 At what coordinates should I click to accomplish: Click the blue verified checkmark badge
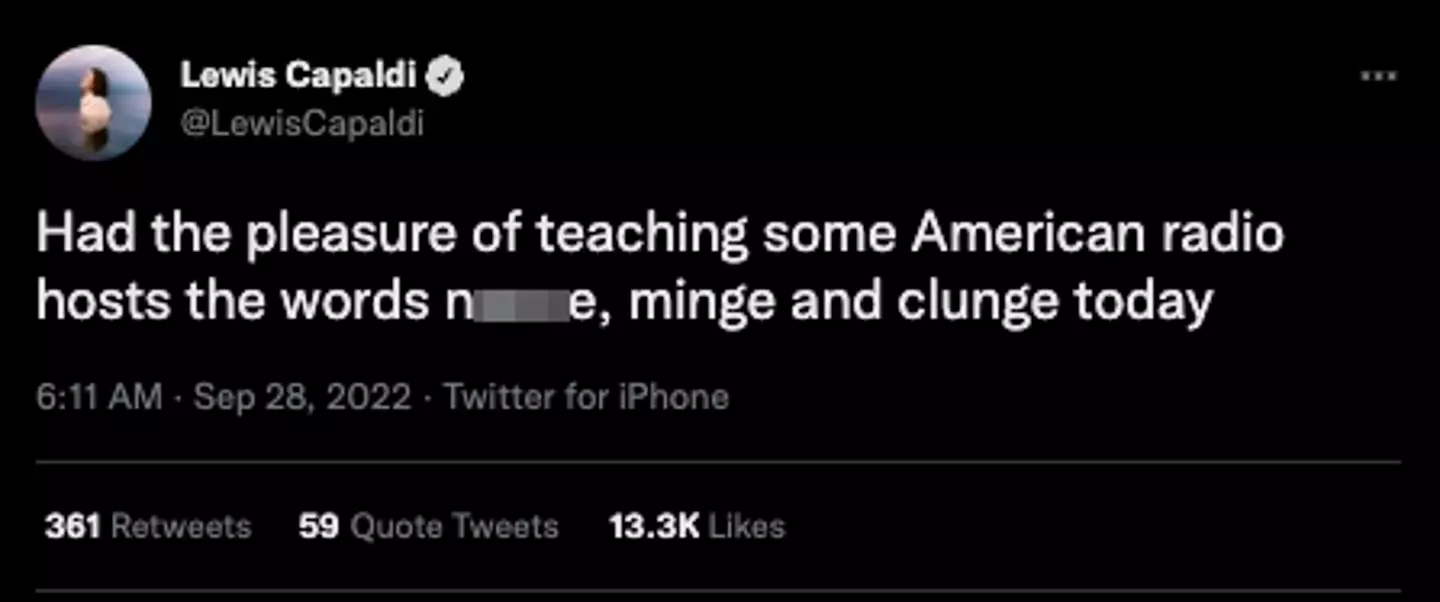(446, 76)
